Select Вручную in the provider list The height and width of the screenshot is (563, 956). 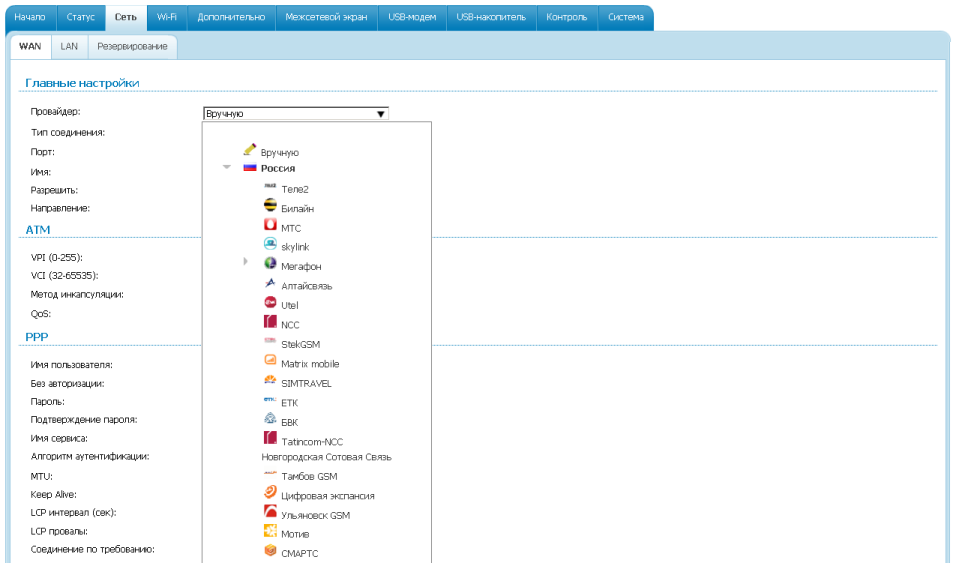pyautogui.click(x=280, y=152)
